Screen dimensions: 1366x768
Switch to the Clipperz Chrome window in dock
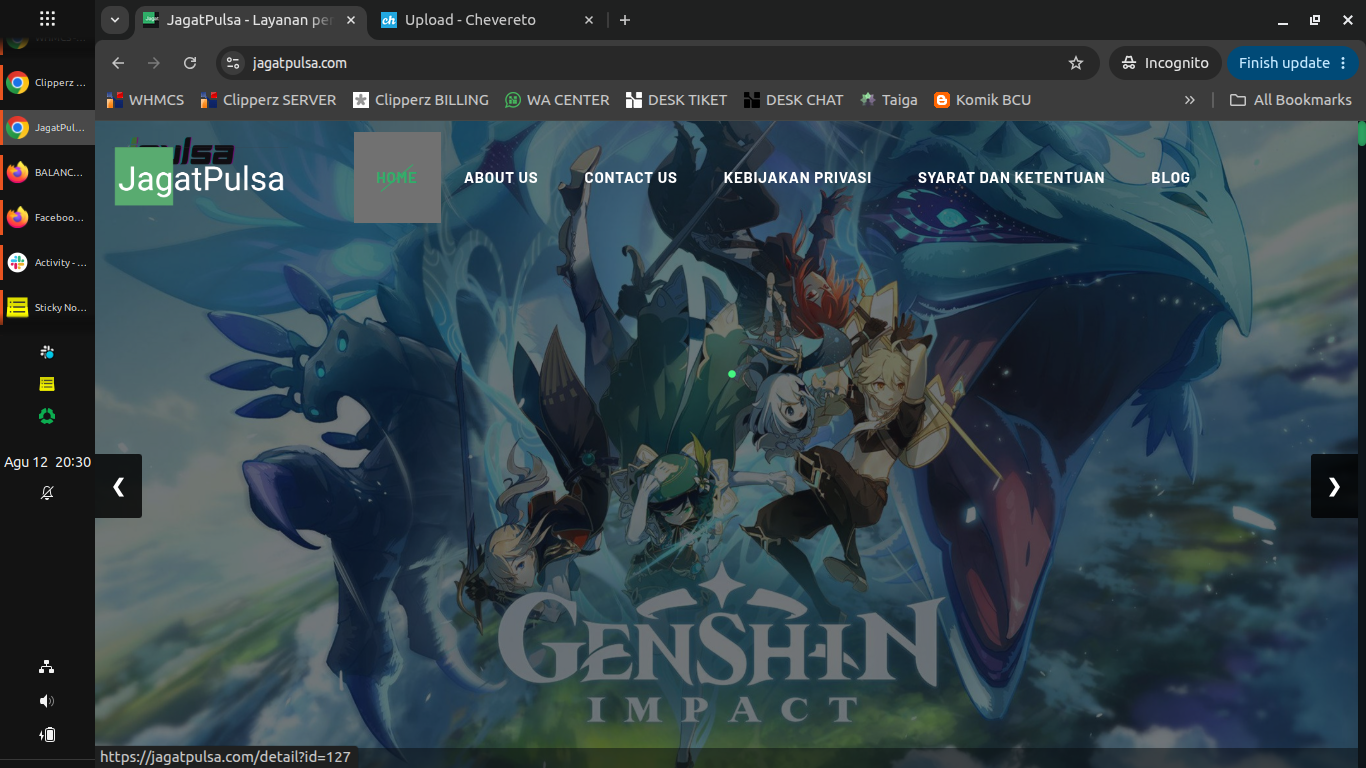(47, 83)
